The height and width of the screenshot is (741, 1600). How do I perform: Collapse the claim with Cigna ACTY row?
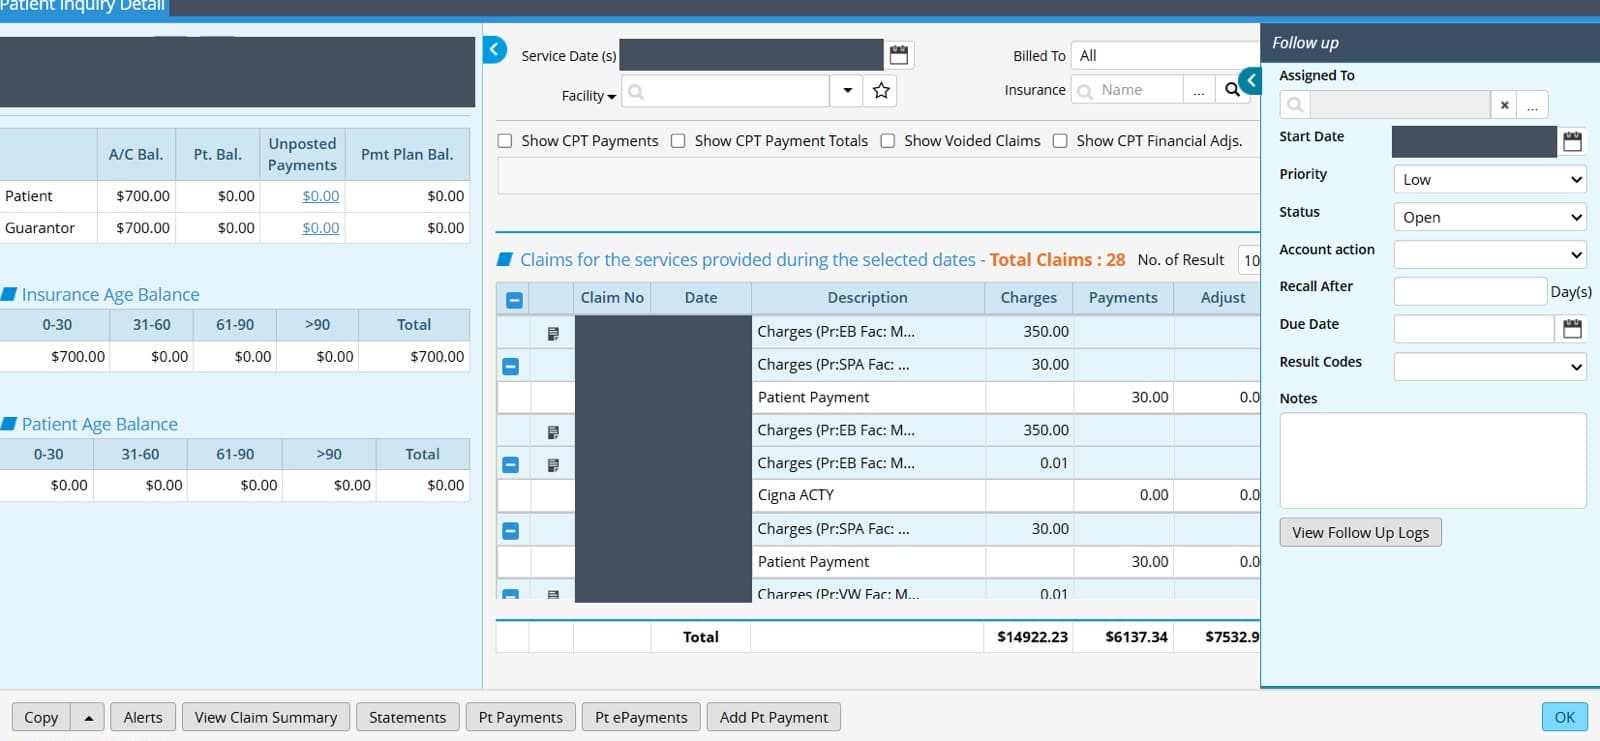coord(510,465)
